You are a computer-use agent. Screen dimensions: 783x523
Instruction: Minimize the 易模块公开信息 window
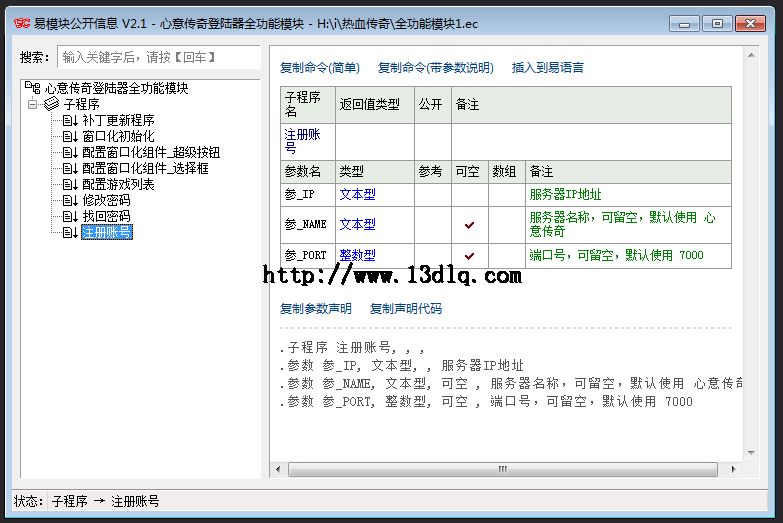[685, 23]
